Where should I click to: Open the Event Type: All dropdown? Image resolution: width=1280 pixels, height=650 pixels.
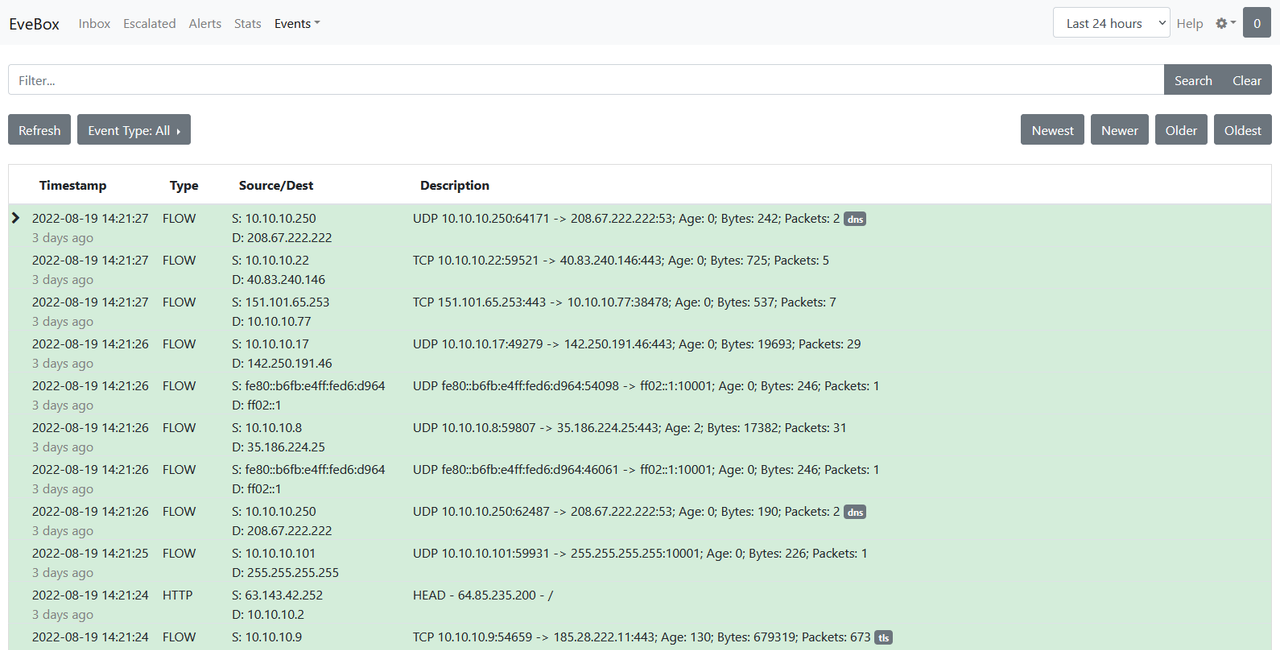pos(134,130)
